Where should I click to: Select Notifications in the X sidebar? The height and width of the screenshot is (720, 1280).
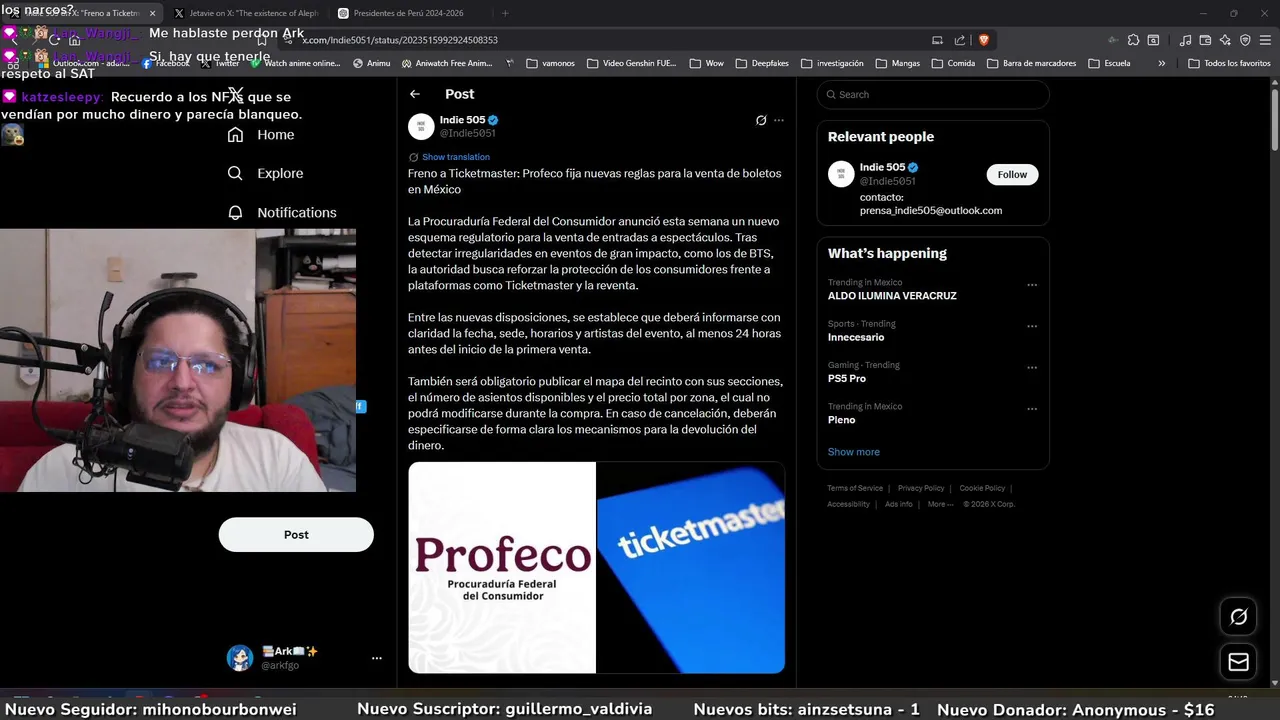pyautogui.click(x=282, y=212)
